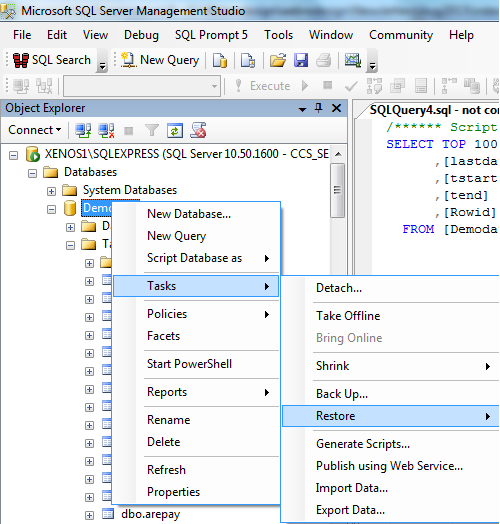This screenshot has width=500, height=524.
Task: Open the Help menu
Action: pos(461,35)
